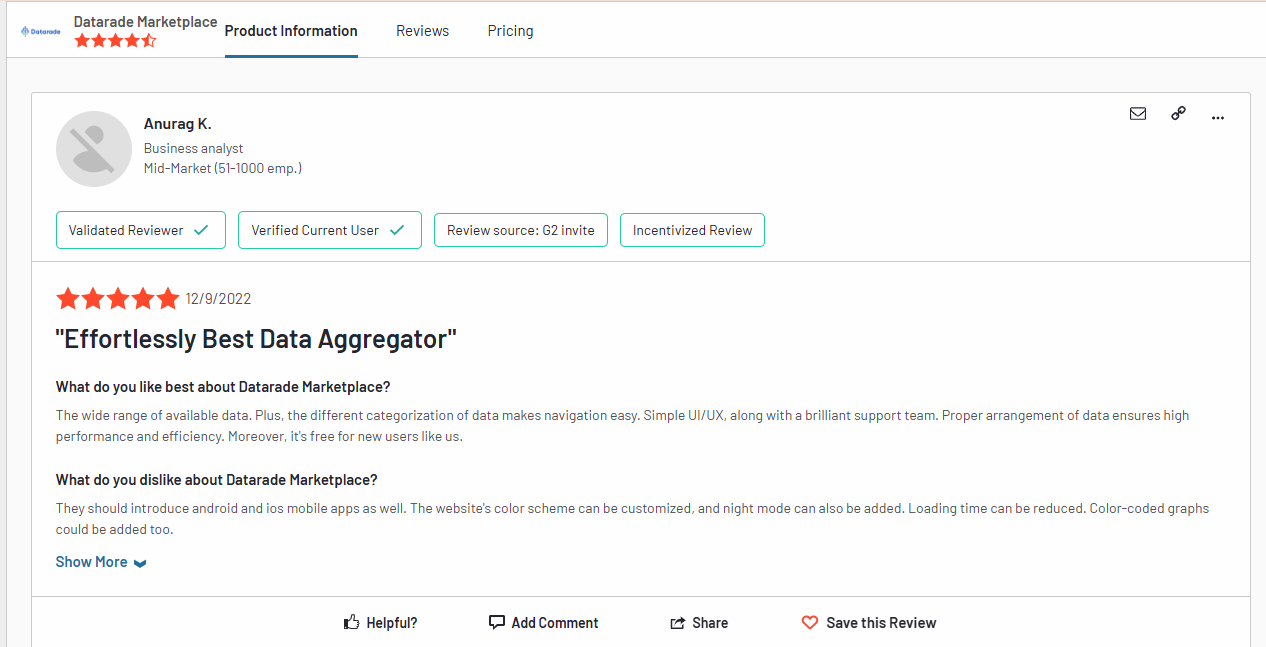Click the Validated Reviewer badge
Screen dimensions: 1266x647
[141, 230]
